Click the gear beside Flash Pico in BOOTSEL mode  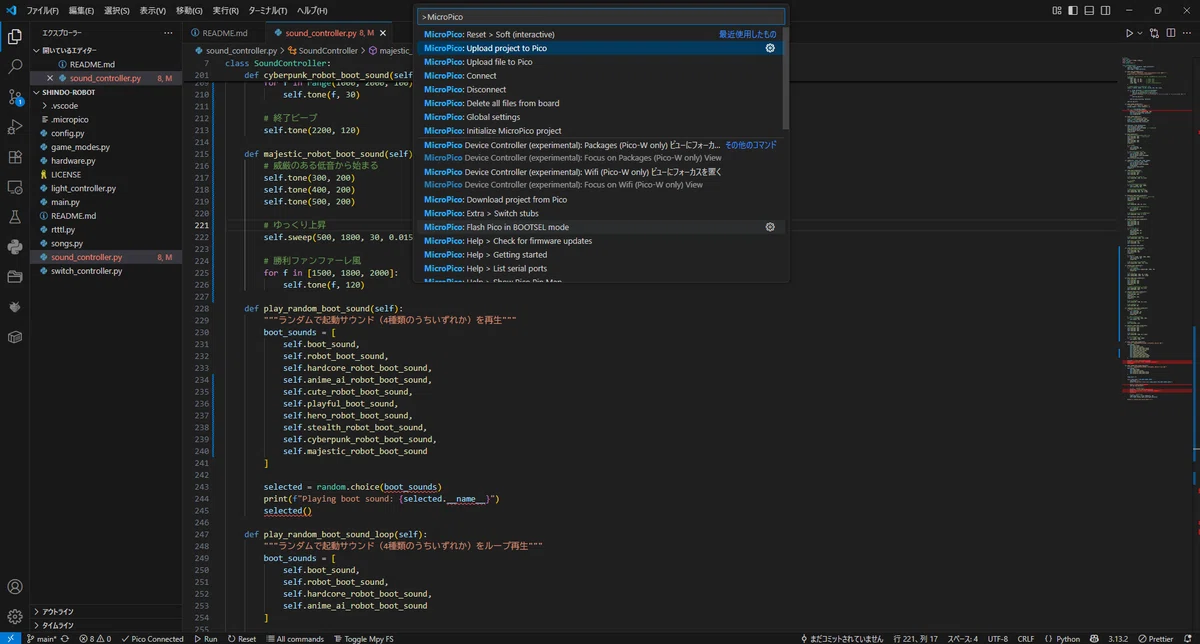pyautogui.click(x=770, y=227)
